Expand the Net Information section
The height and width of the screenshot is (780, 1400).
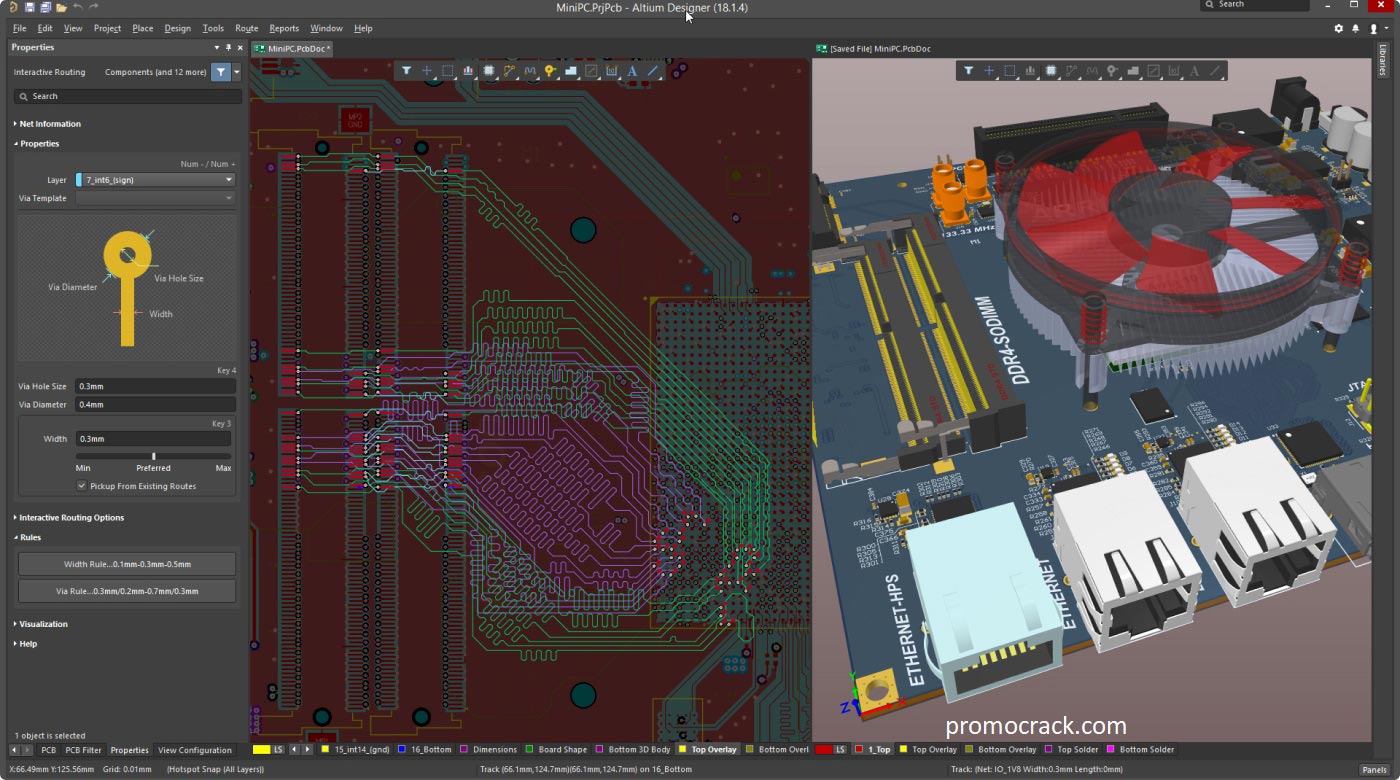[48, 123]
